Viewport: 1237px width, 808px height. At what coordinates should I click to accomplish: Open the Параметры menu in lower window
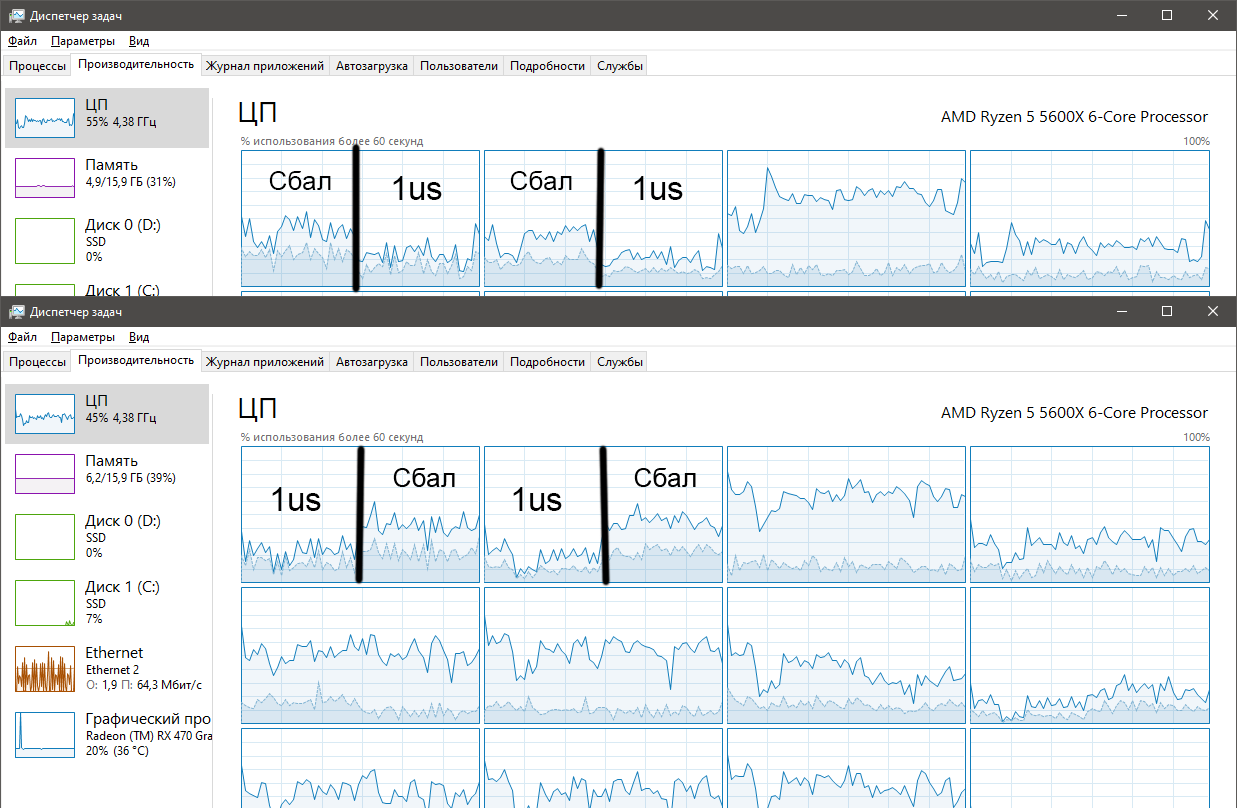[83, 337]
